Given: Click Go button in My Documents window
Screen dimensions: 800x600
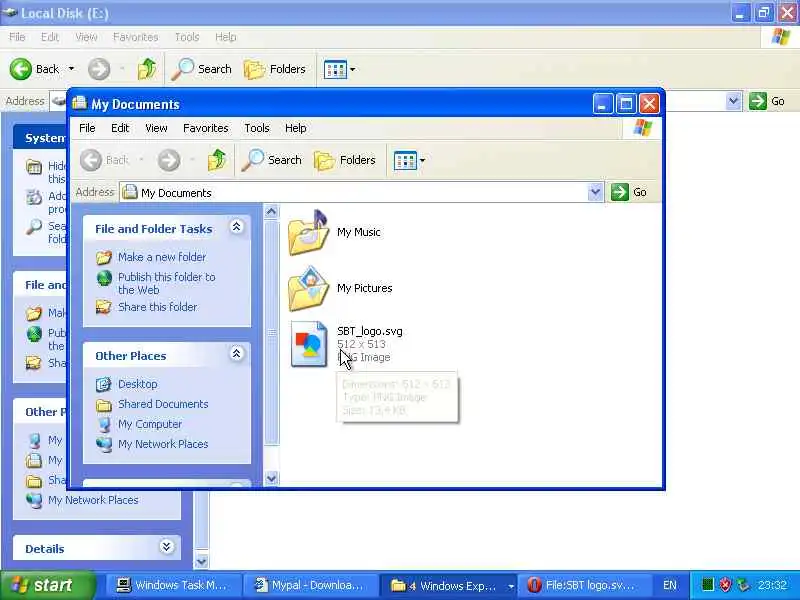Looking at the screenshot, I should 629,192.
